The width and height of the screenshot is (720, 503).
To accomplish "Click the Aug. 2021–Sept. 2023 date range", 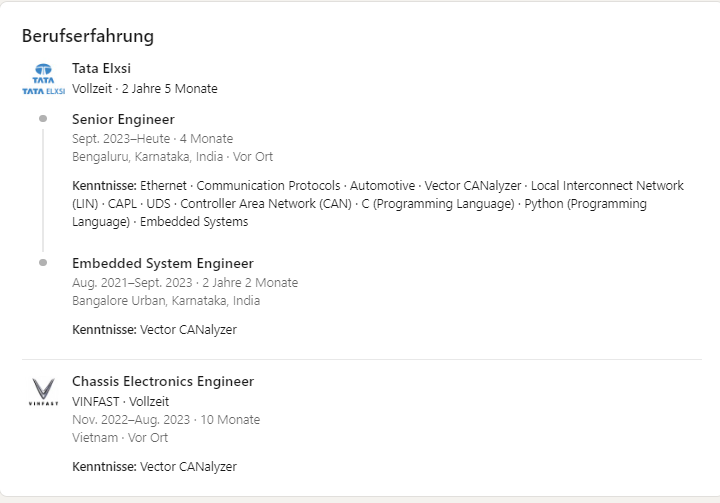I will click(x=132, y=283).
